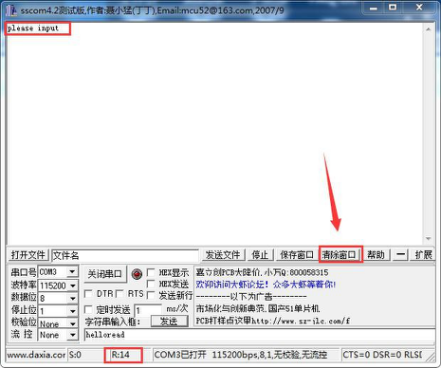
Task: Click the 清除窗口 button
Action: point(340,255)
